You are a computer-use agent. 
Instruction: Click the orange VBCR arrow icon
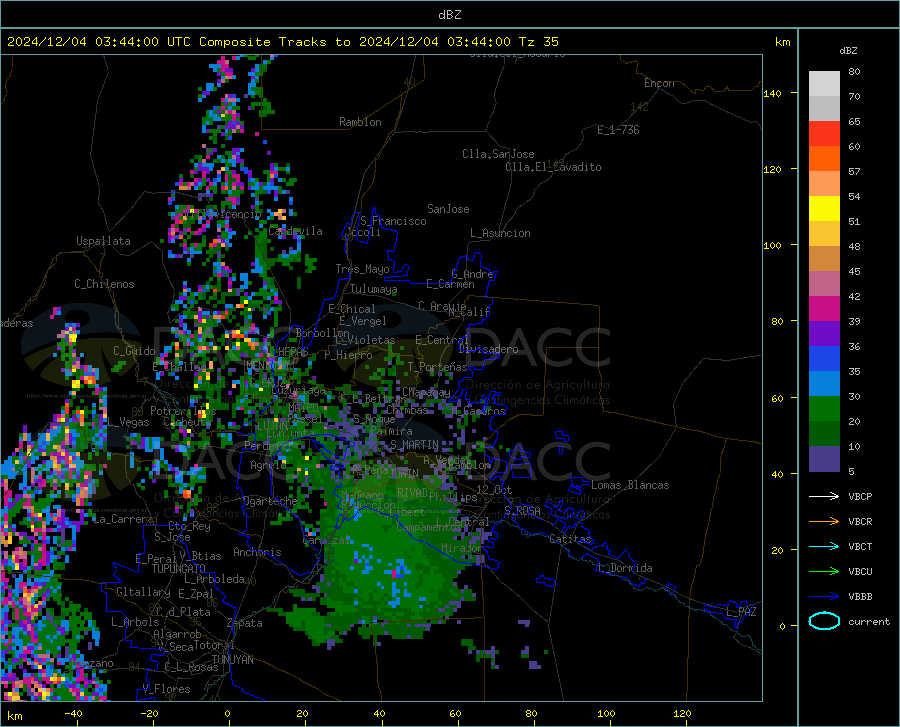pyautogui.click(x=824, y=521)
